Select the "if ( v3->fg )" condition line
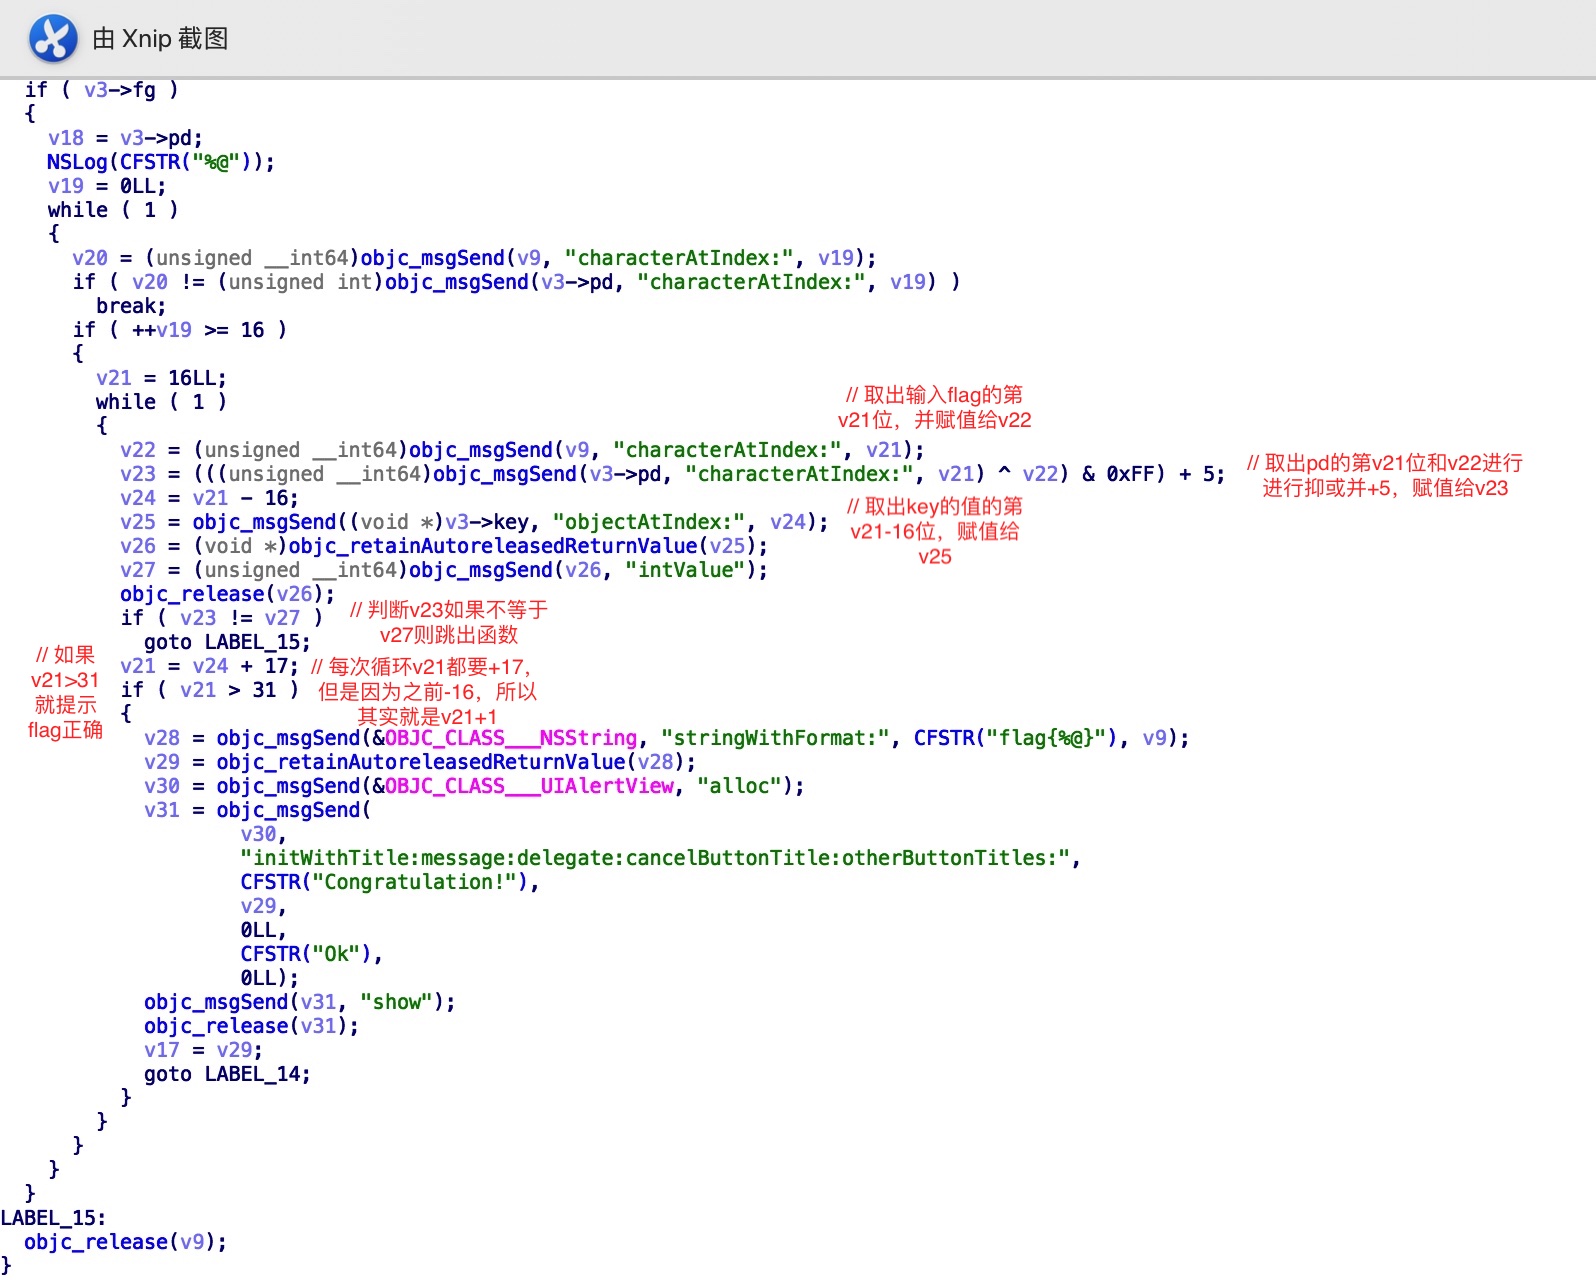Image resolution: width=1596 pixels, height=1284 pixels. coord(101,90)
